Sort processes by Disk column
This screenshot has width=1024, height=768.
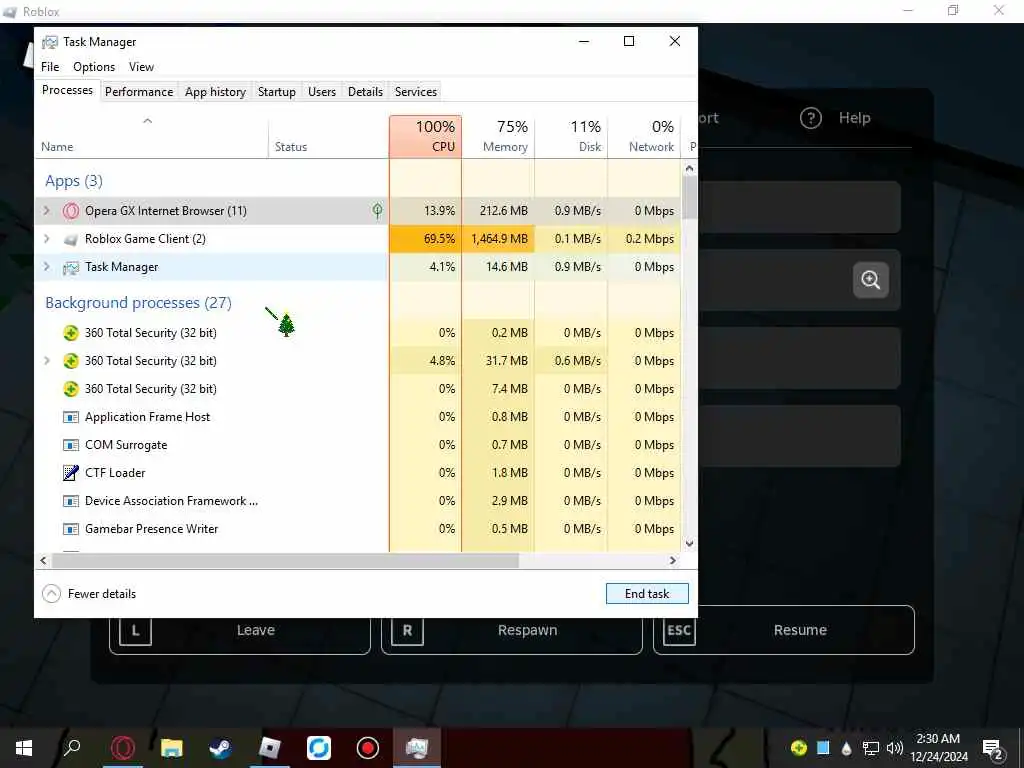pyautogui.click(x=571, y=136)
